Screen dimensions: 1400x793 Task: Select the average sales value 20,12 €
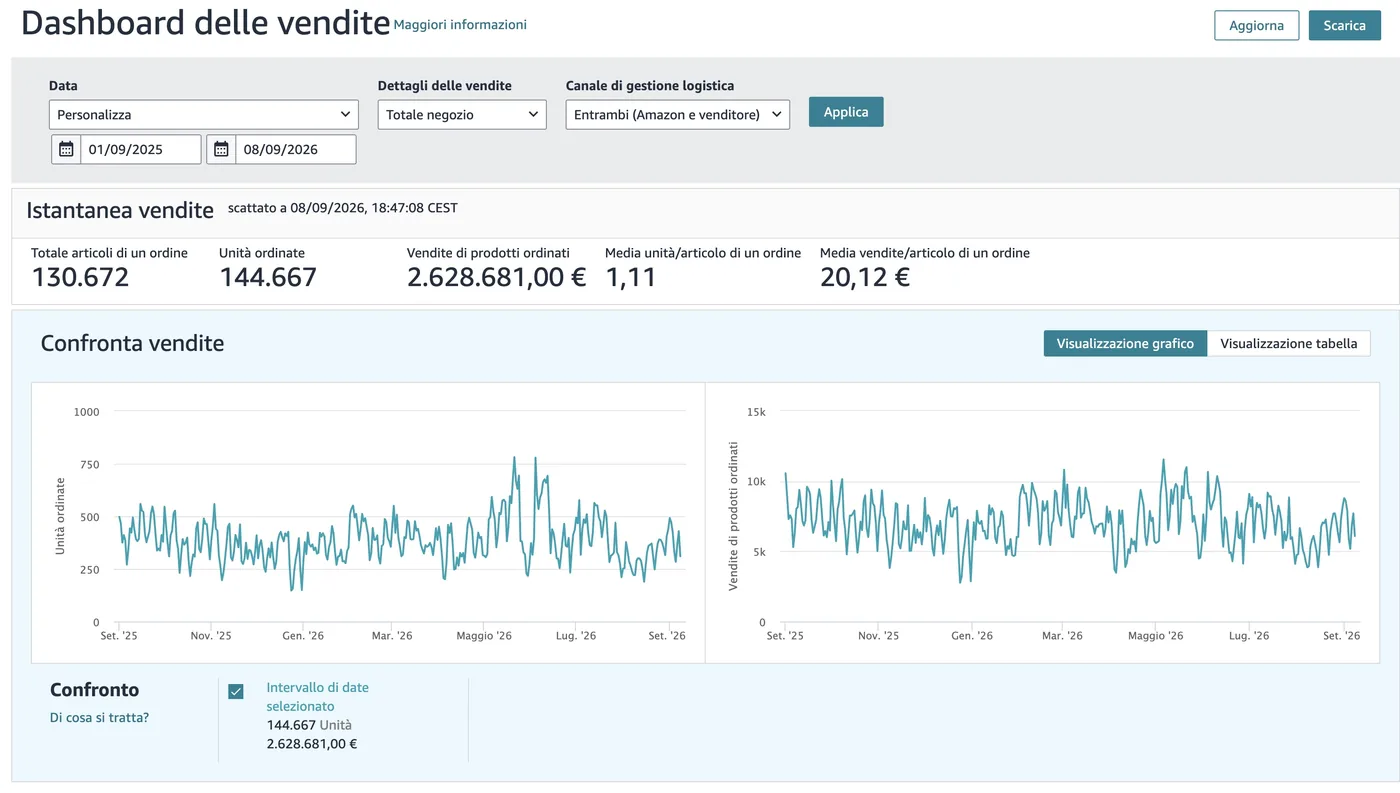pyautogui.click(x=865, y=277)
